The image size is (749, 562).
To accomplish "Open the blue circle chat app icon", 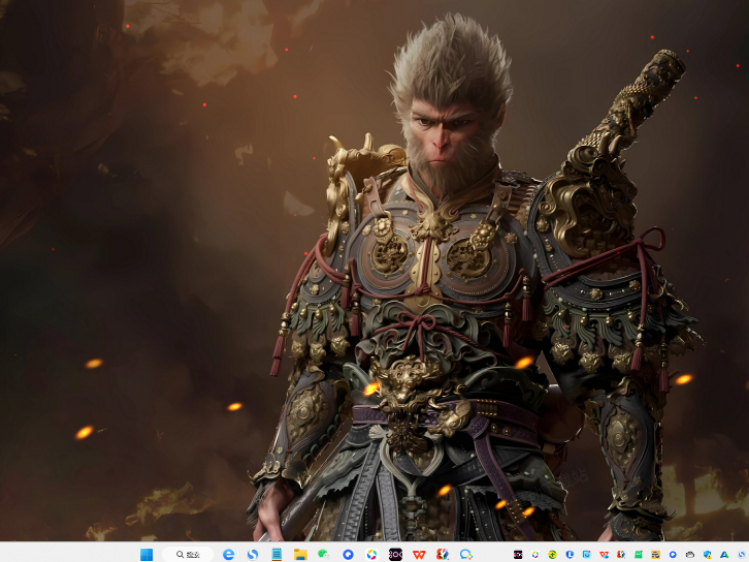I will point(348,554).
